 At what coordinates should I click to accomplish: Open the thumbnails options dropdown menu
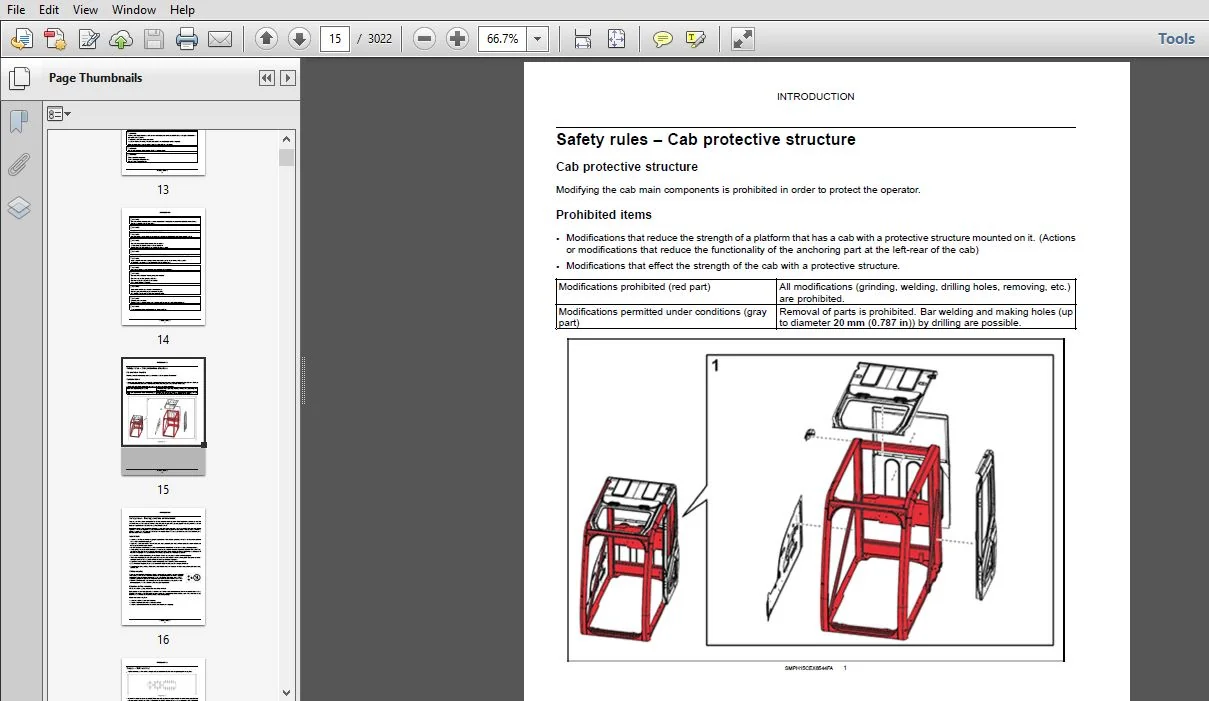tap(59, 114)
